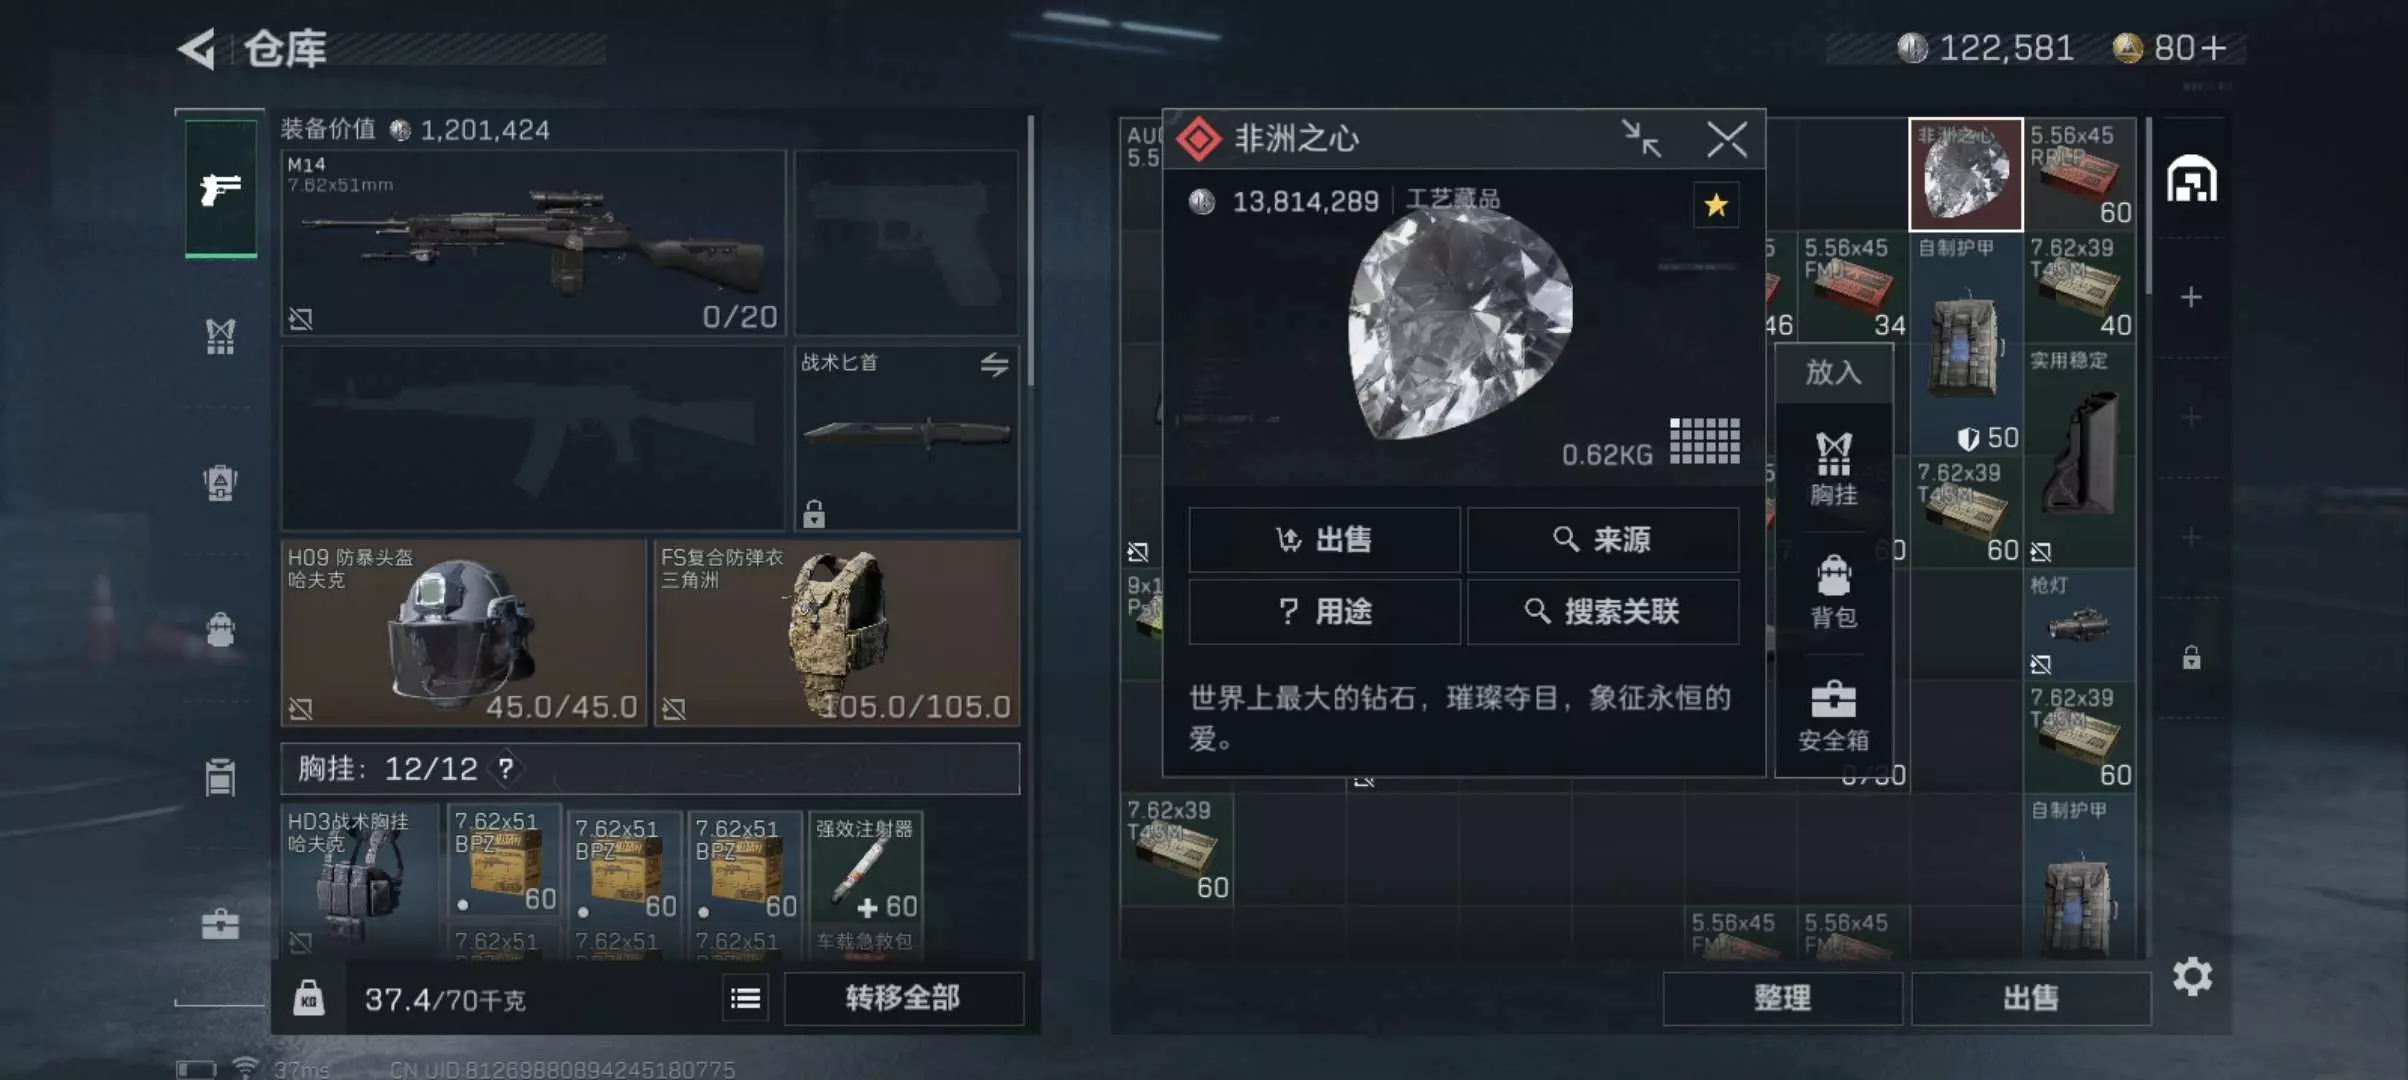Toggle the KG weight lock icon
The image size is (2408, 1080).
(x=308, y=998)
